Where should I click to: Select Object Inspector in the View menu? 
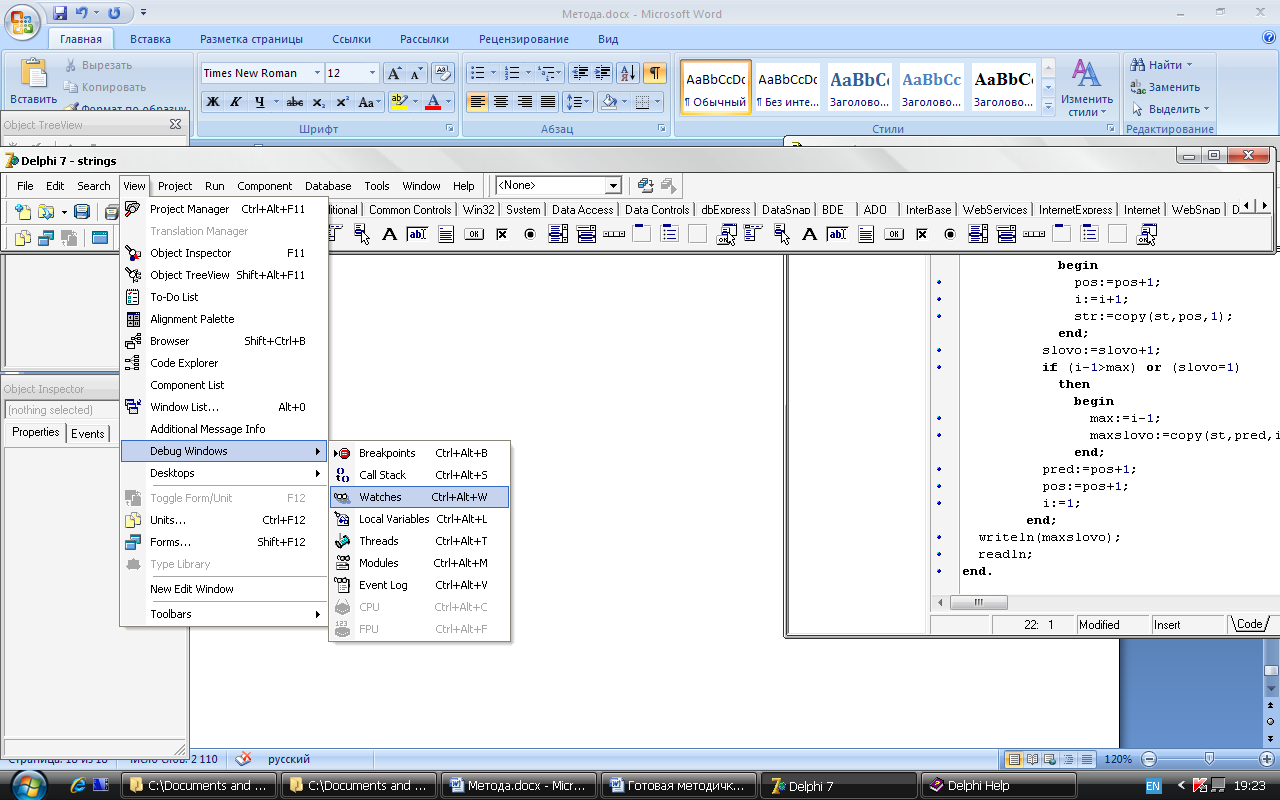(x=225, y=253)
